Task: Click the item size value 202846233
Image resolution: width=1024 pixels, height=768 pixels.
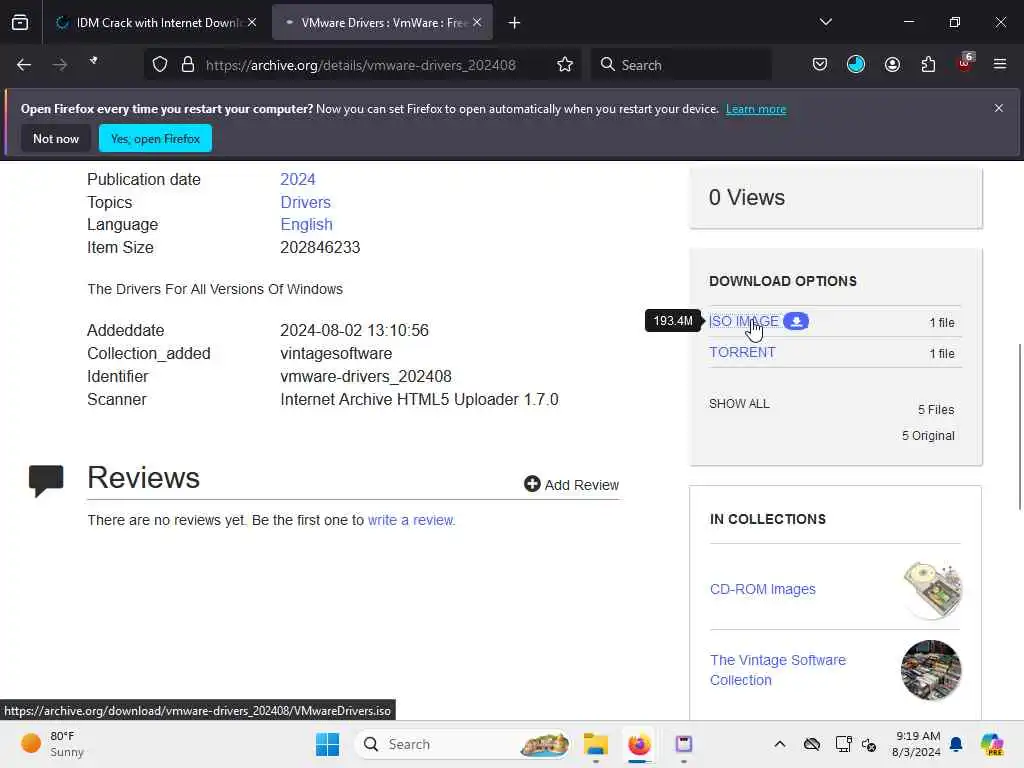Action: 320,248
